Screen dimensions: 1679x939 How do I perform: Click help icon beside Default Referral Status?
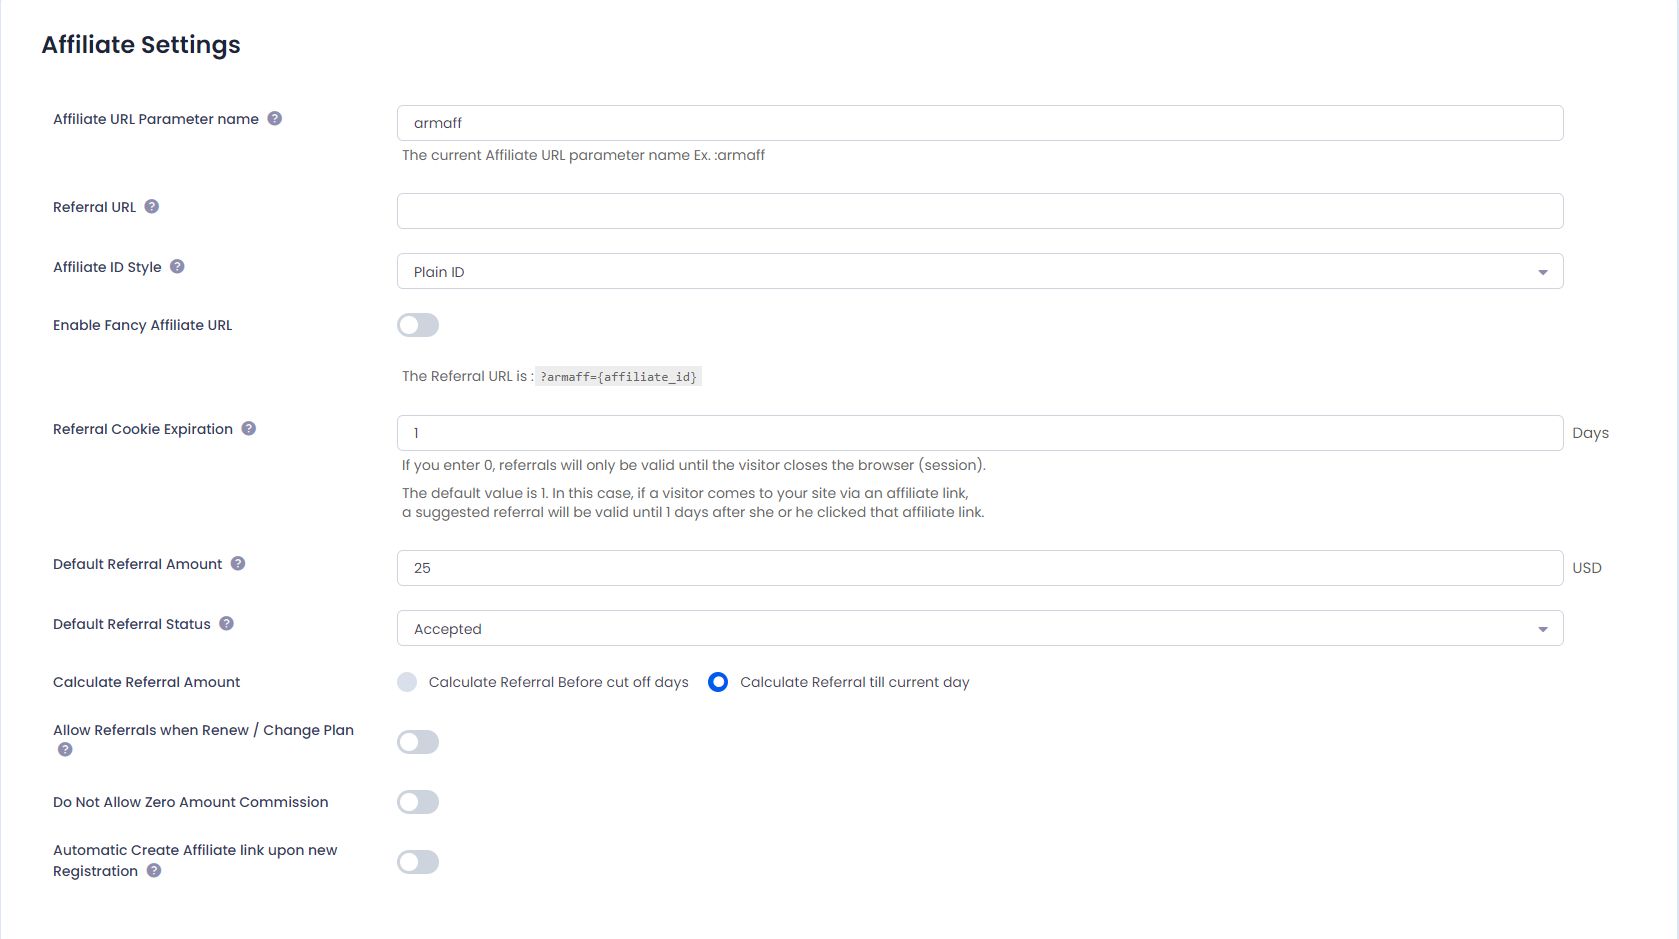(227, 624)
